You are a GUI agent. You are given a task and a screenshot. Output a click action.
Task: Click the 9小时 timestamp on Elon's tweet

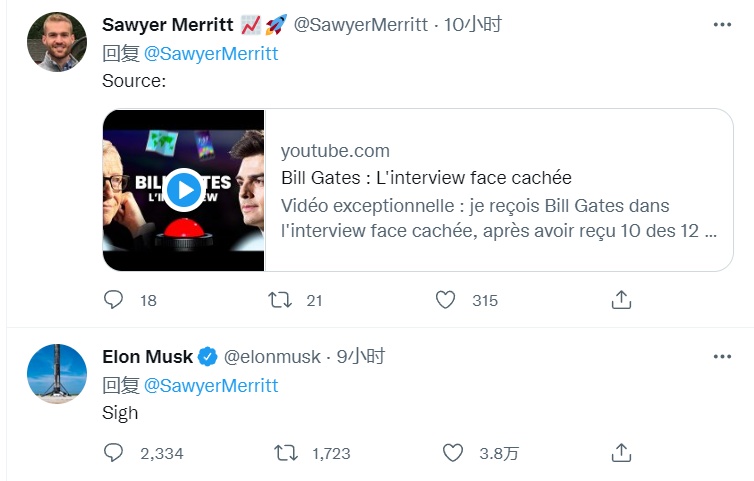[x=361, y=357]
